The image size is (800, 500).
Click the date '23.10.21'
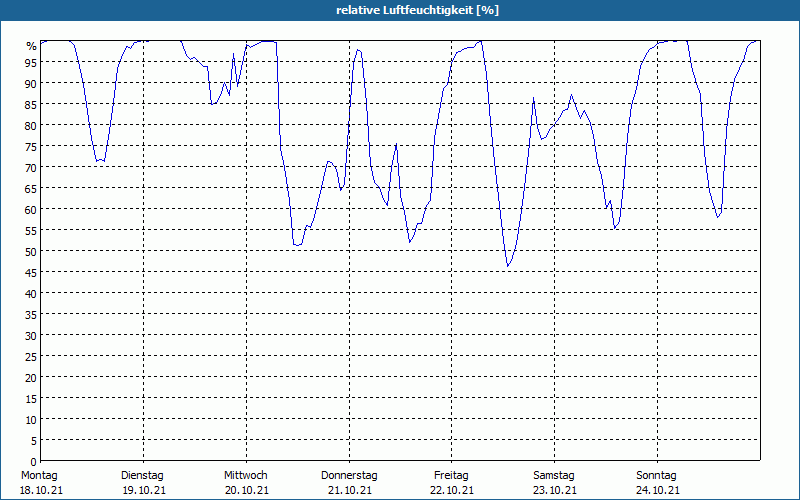[555, 491]
